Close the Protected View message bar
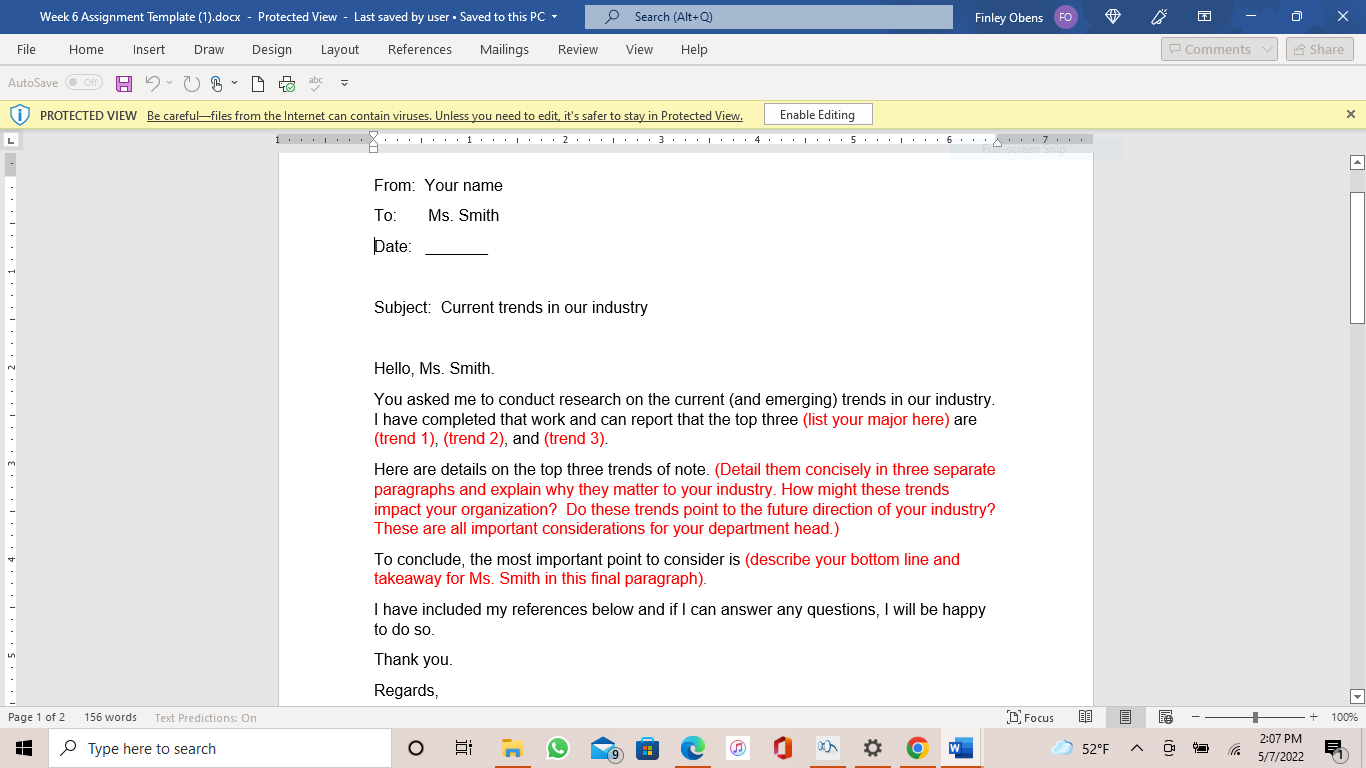This screenshot has width=1366, height=768. (1351, 115)
